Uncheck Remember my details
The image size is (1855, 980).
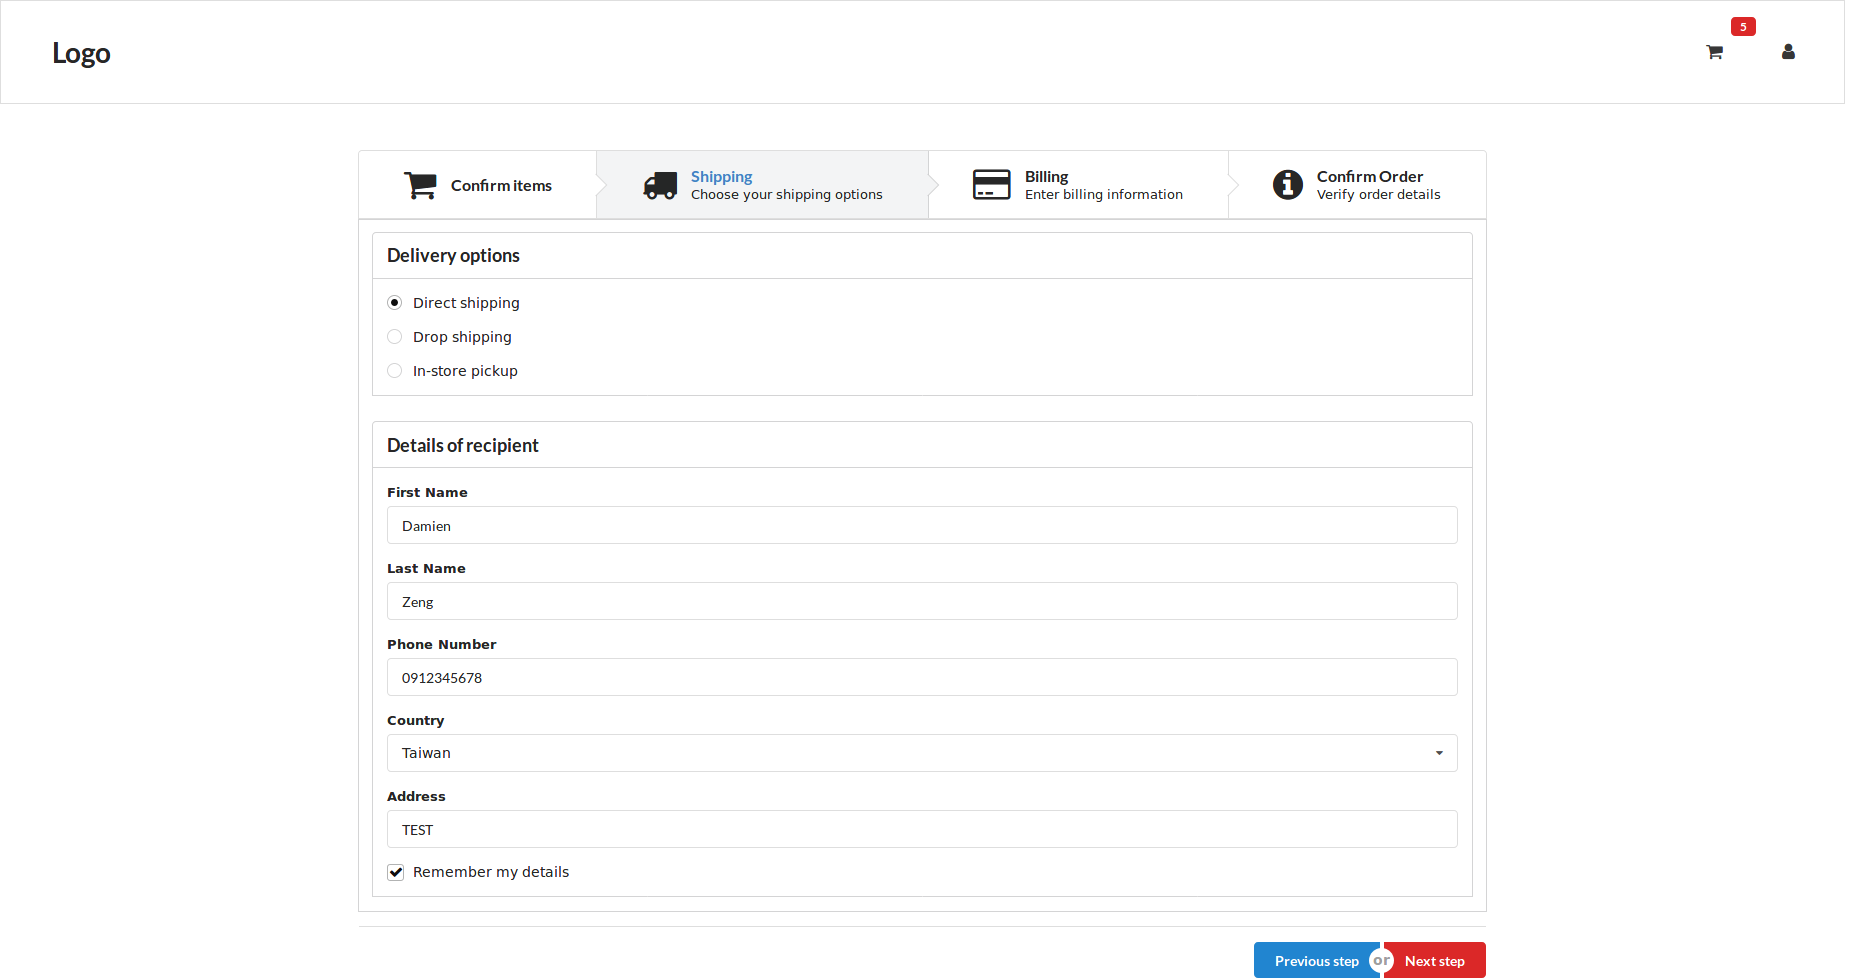(396, 871)
